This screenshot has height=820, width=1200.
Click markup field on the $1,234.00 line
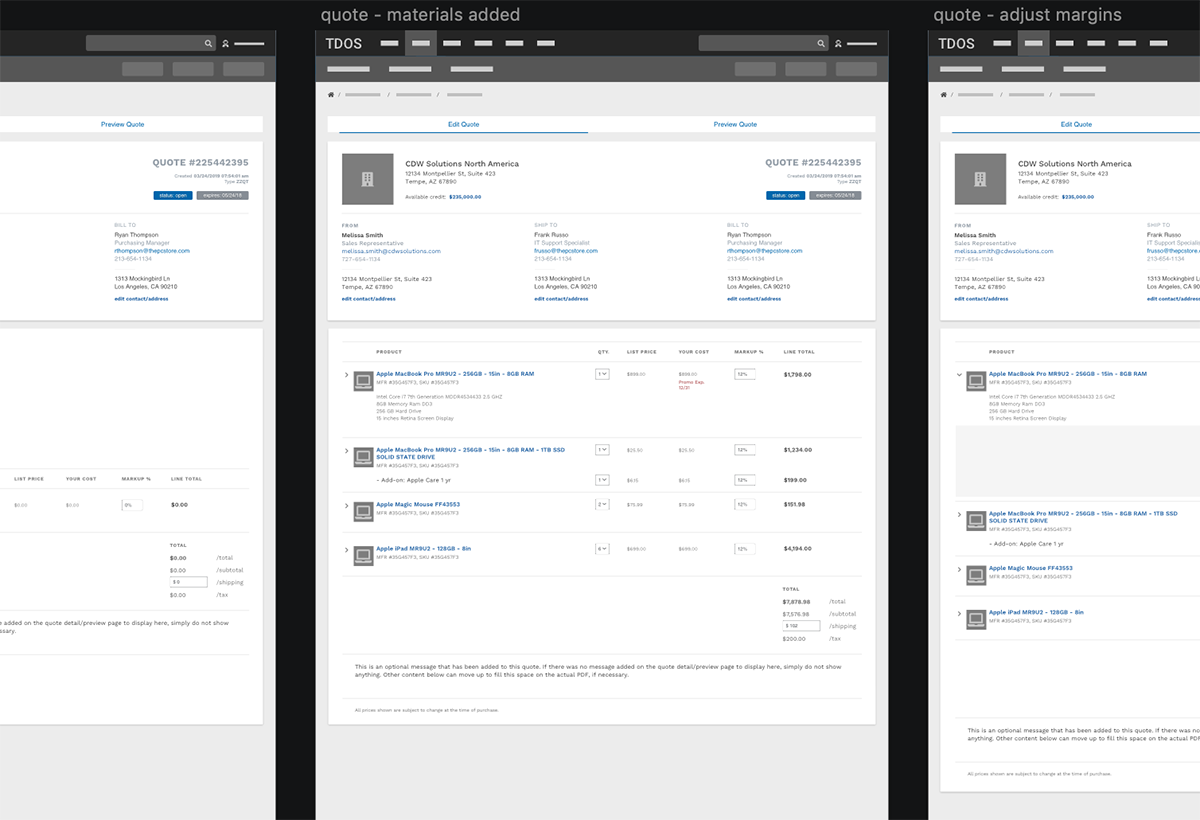coord(745,450)
